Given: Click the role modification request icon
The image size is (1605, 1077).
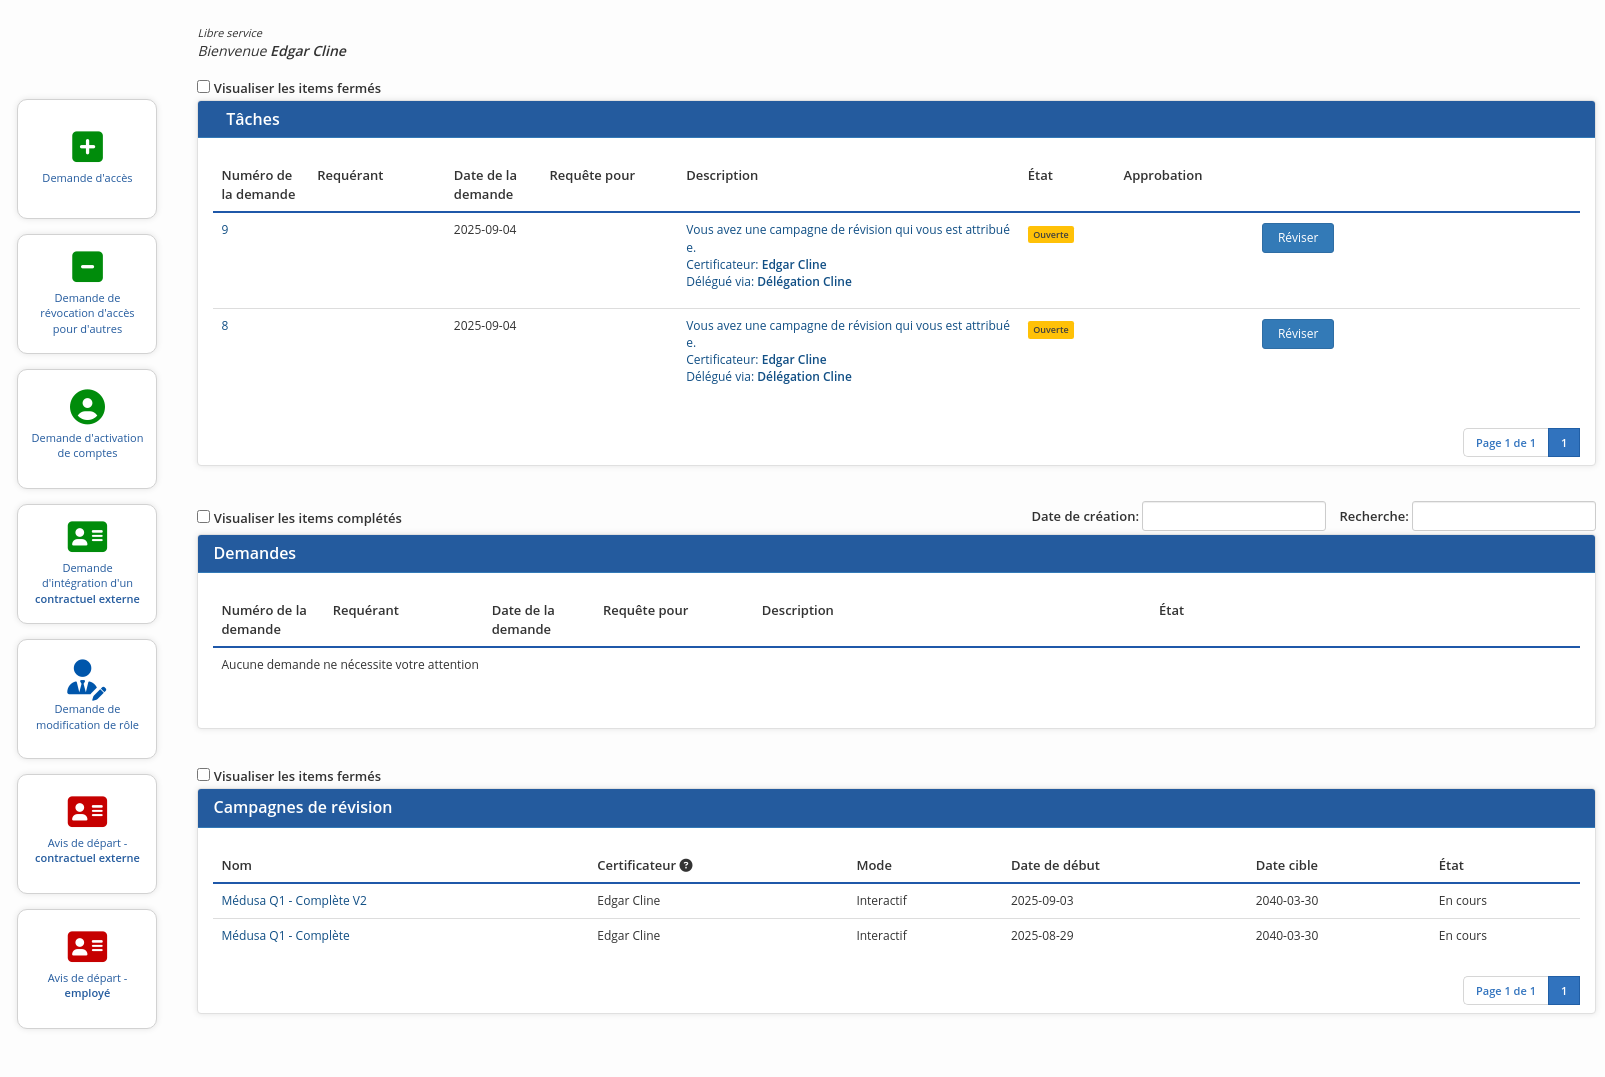Looking at the screenshot, I should (x=87, y=678).
